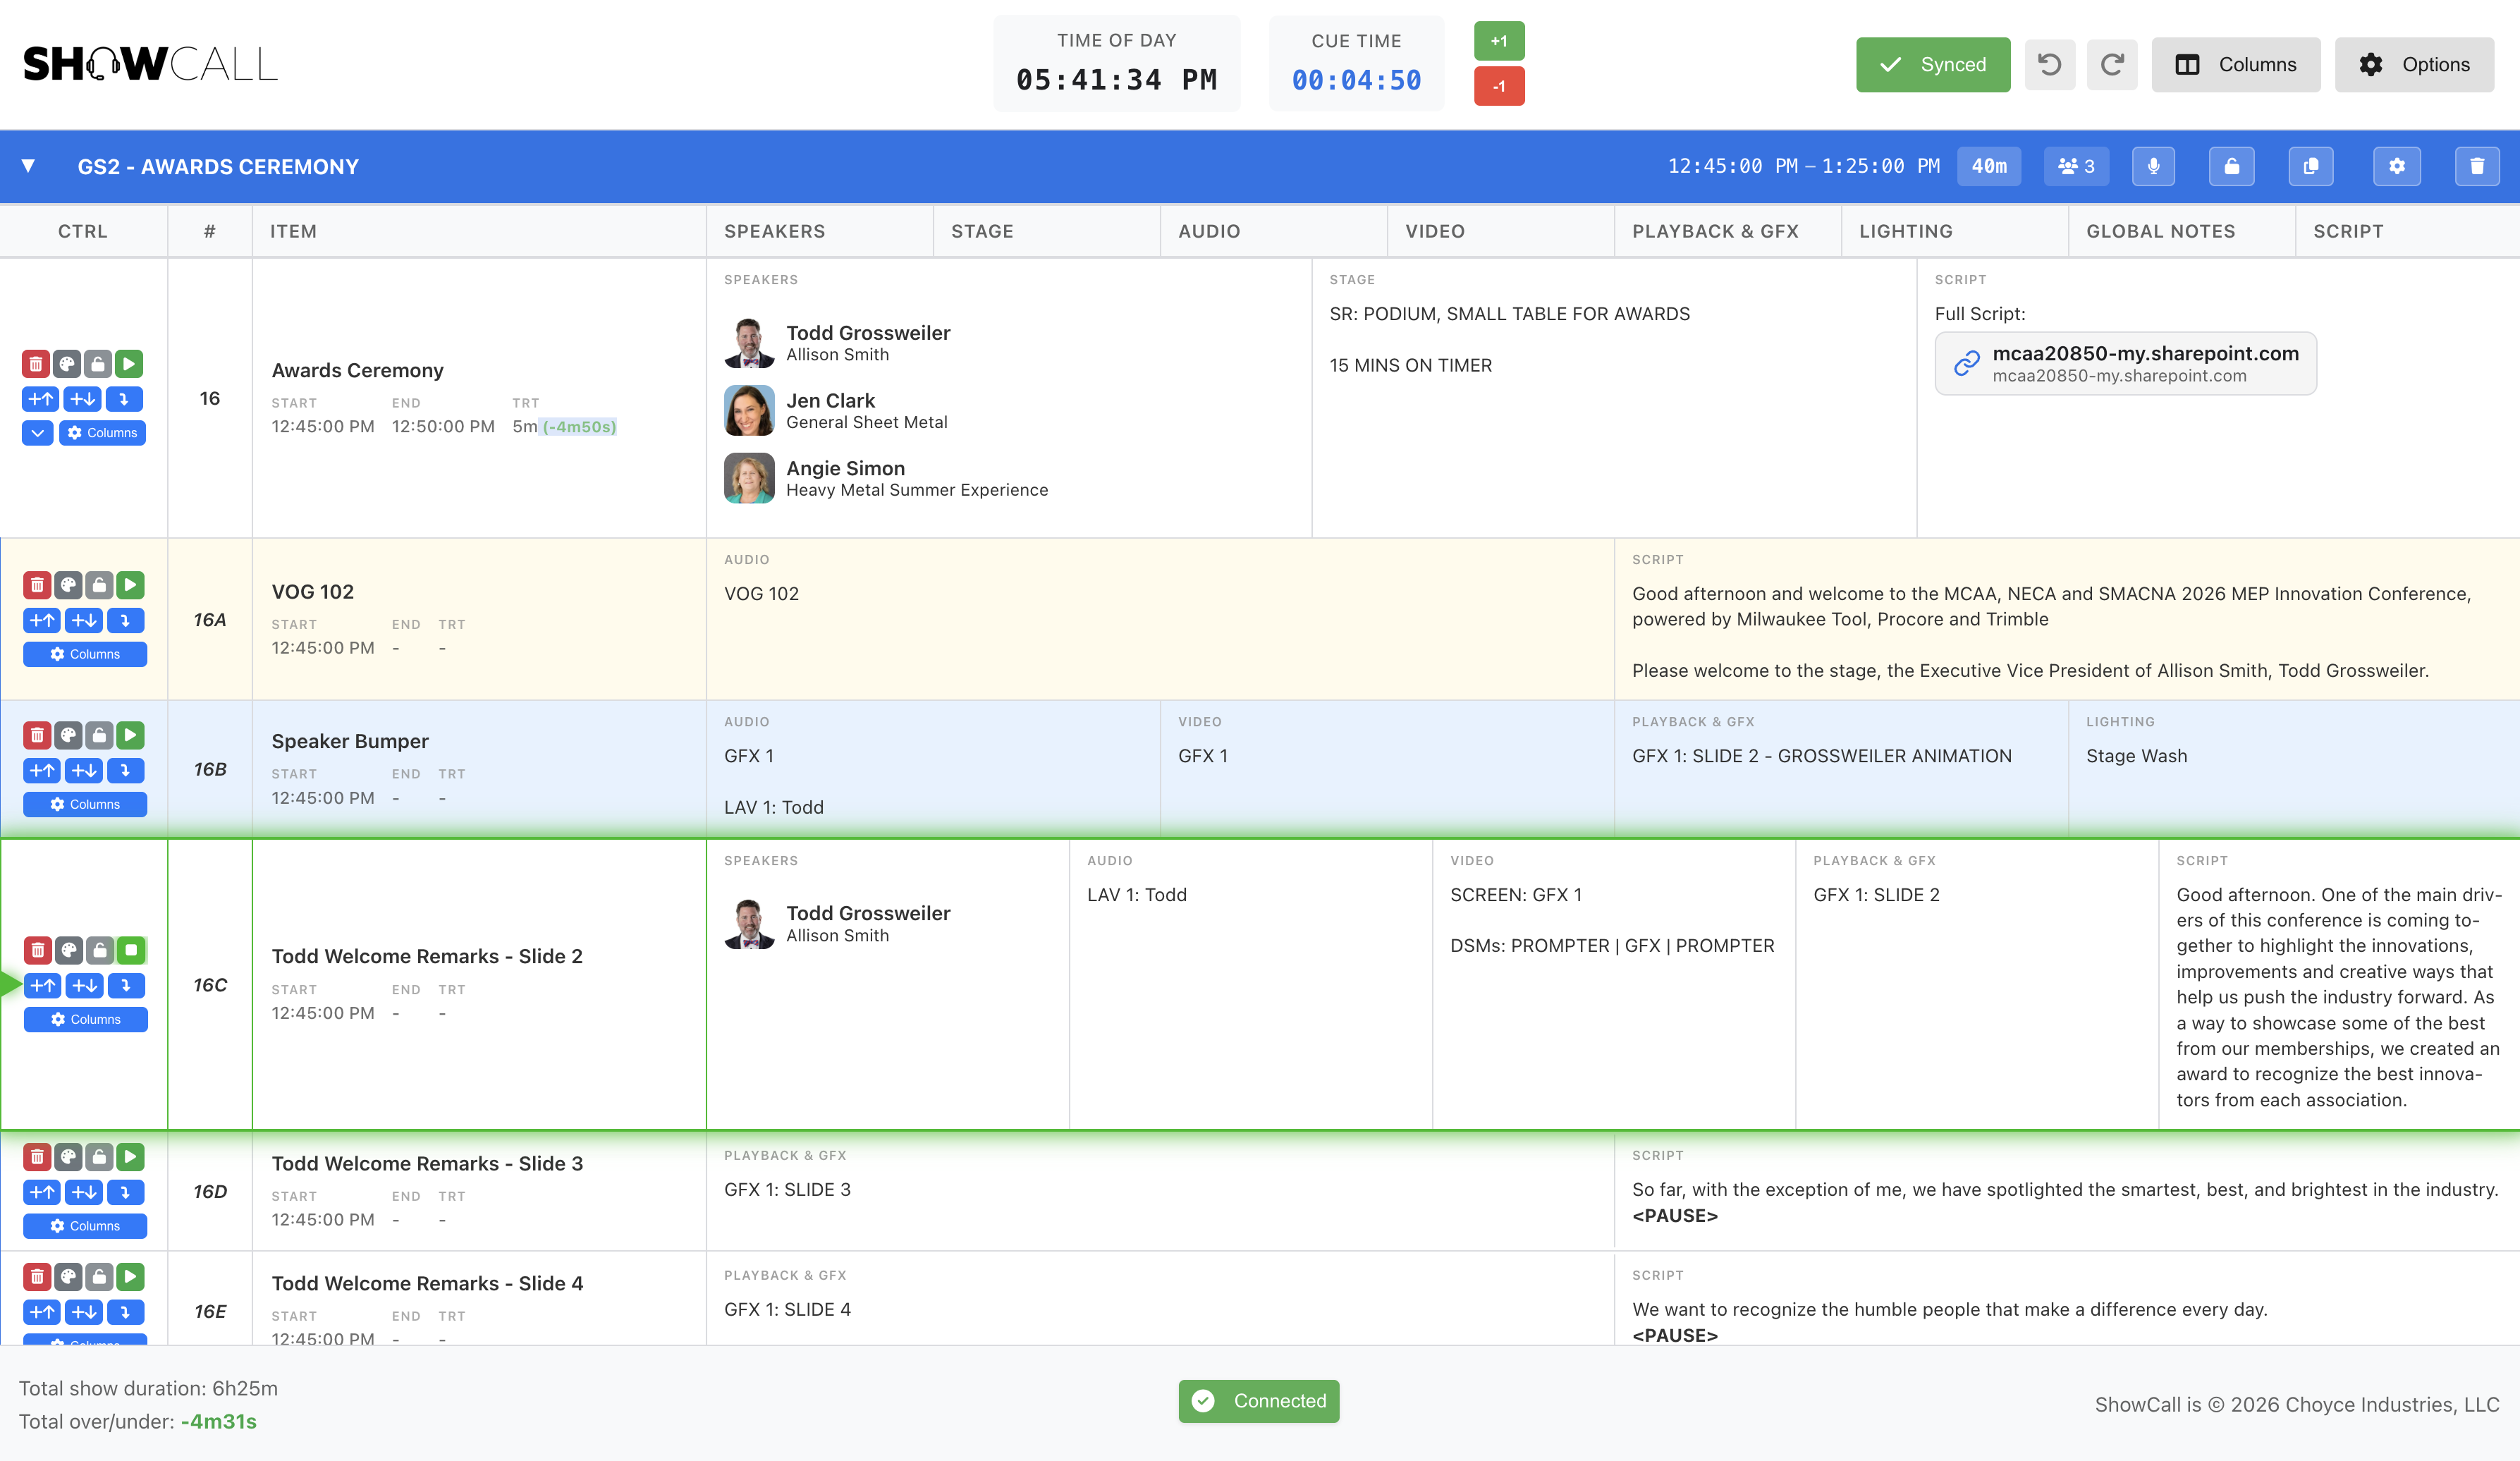Collapse the GS2 - Awards Ceremony session
The width and height of the screenshot is (2520, 1461).
(28, 166)
